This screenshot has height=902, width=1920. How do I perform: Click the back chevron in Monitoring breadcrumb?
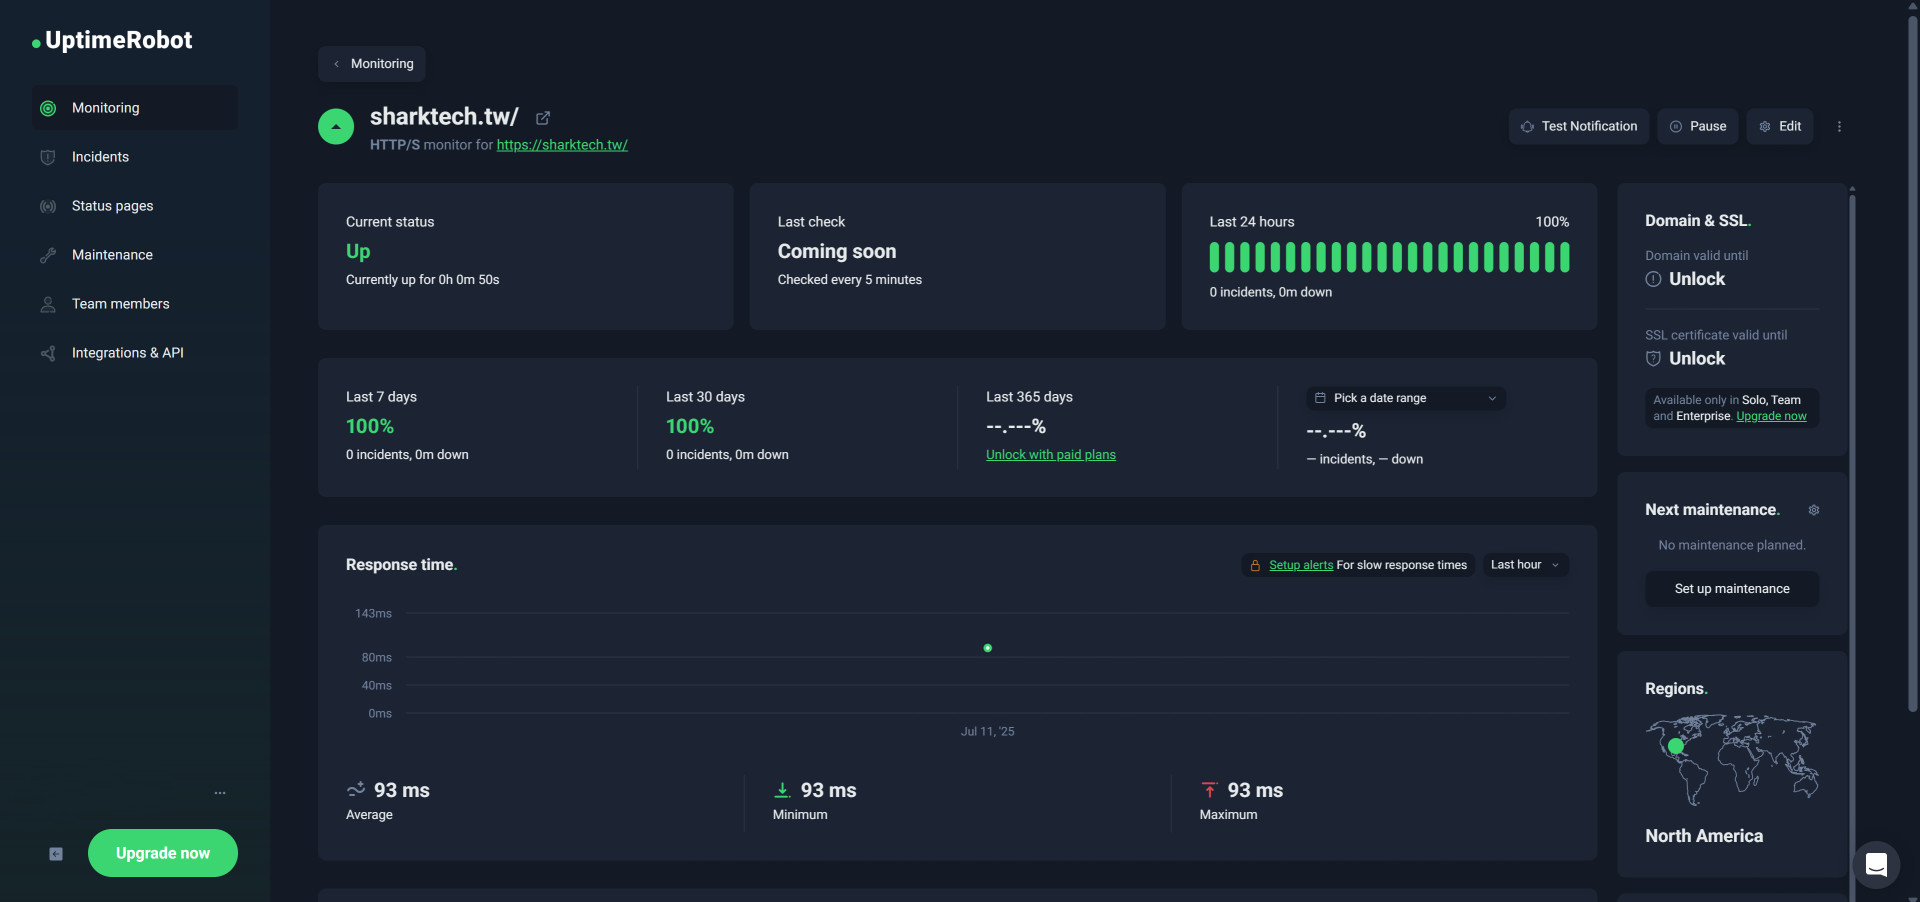(336, 64)
